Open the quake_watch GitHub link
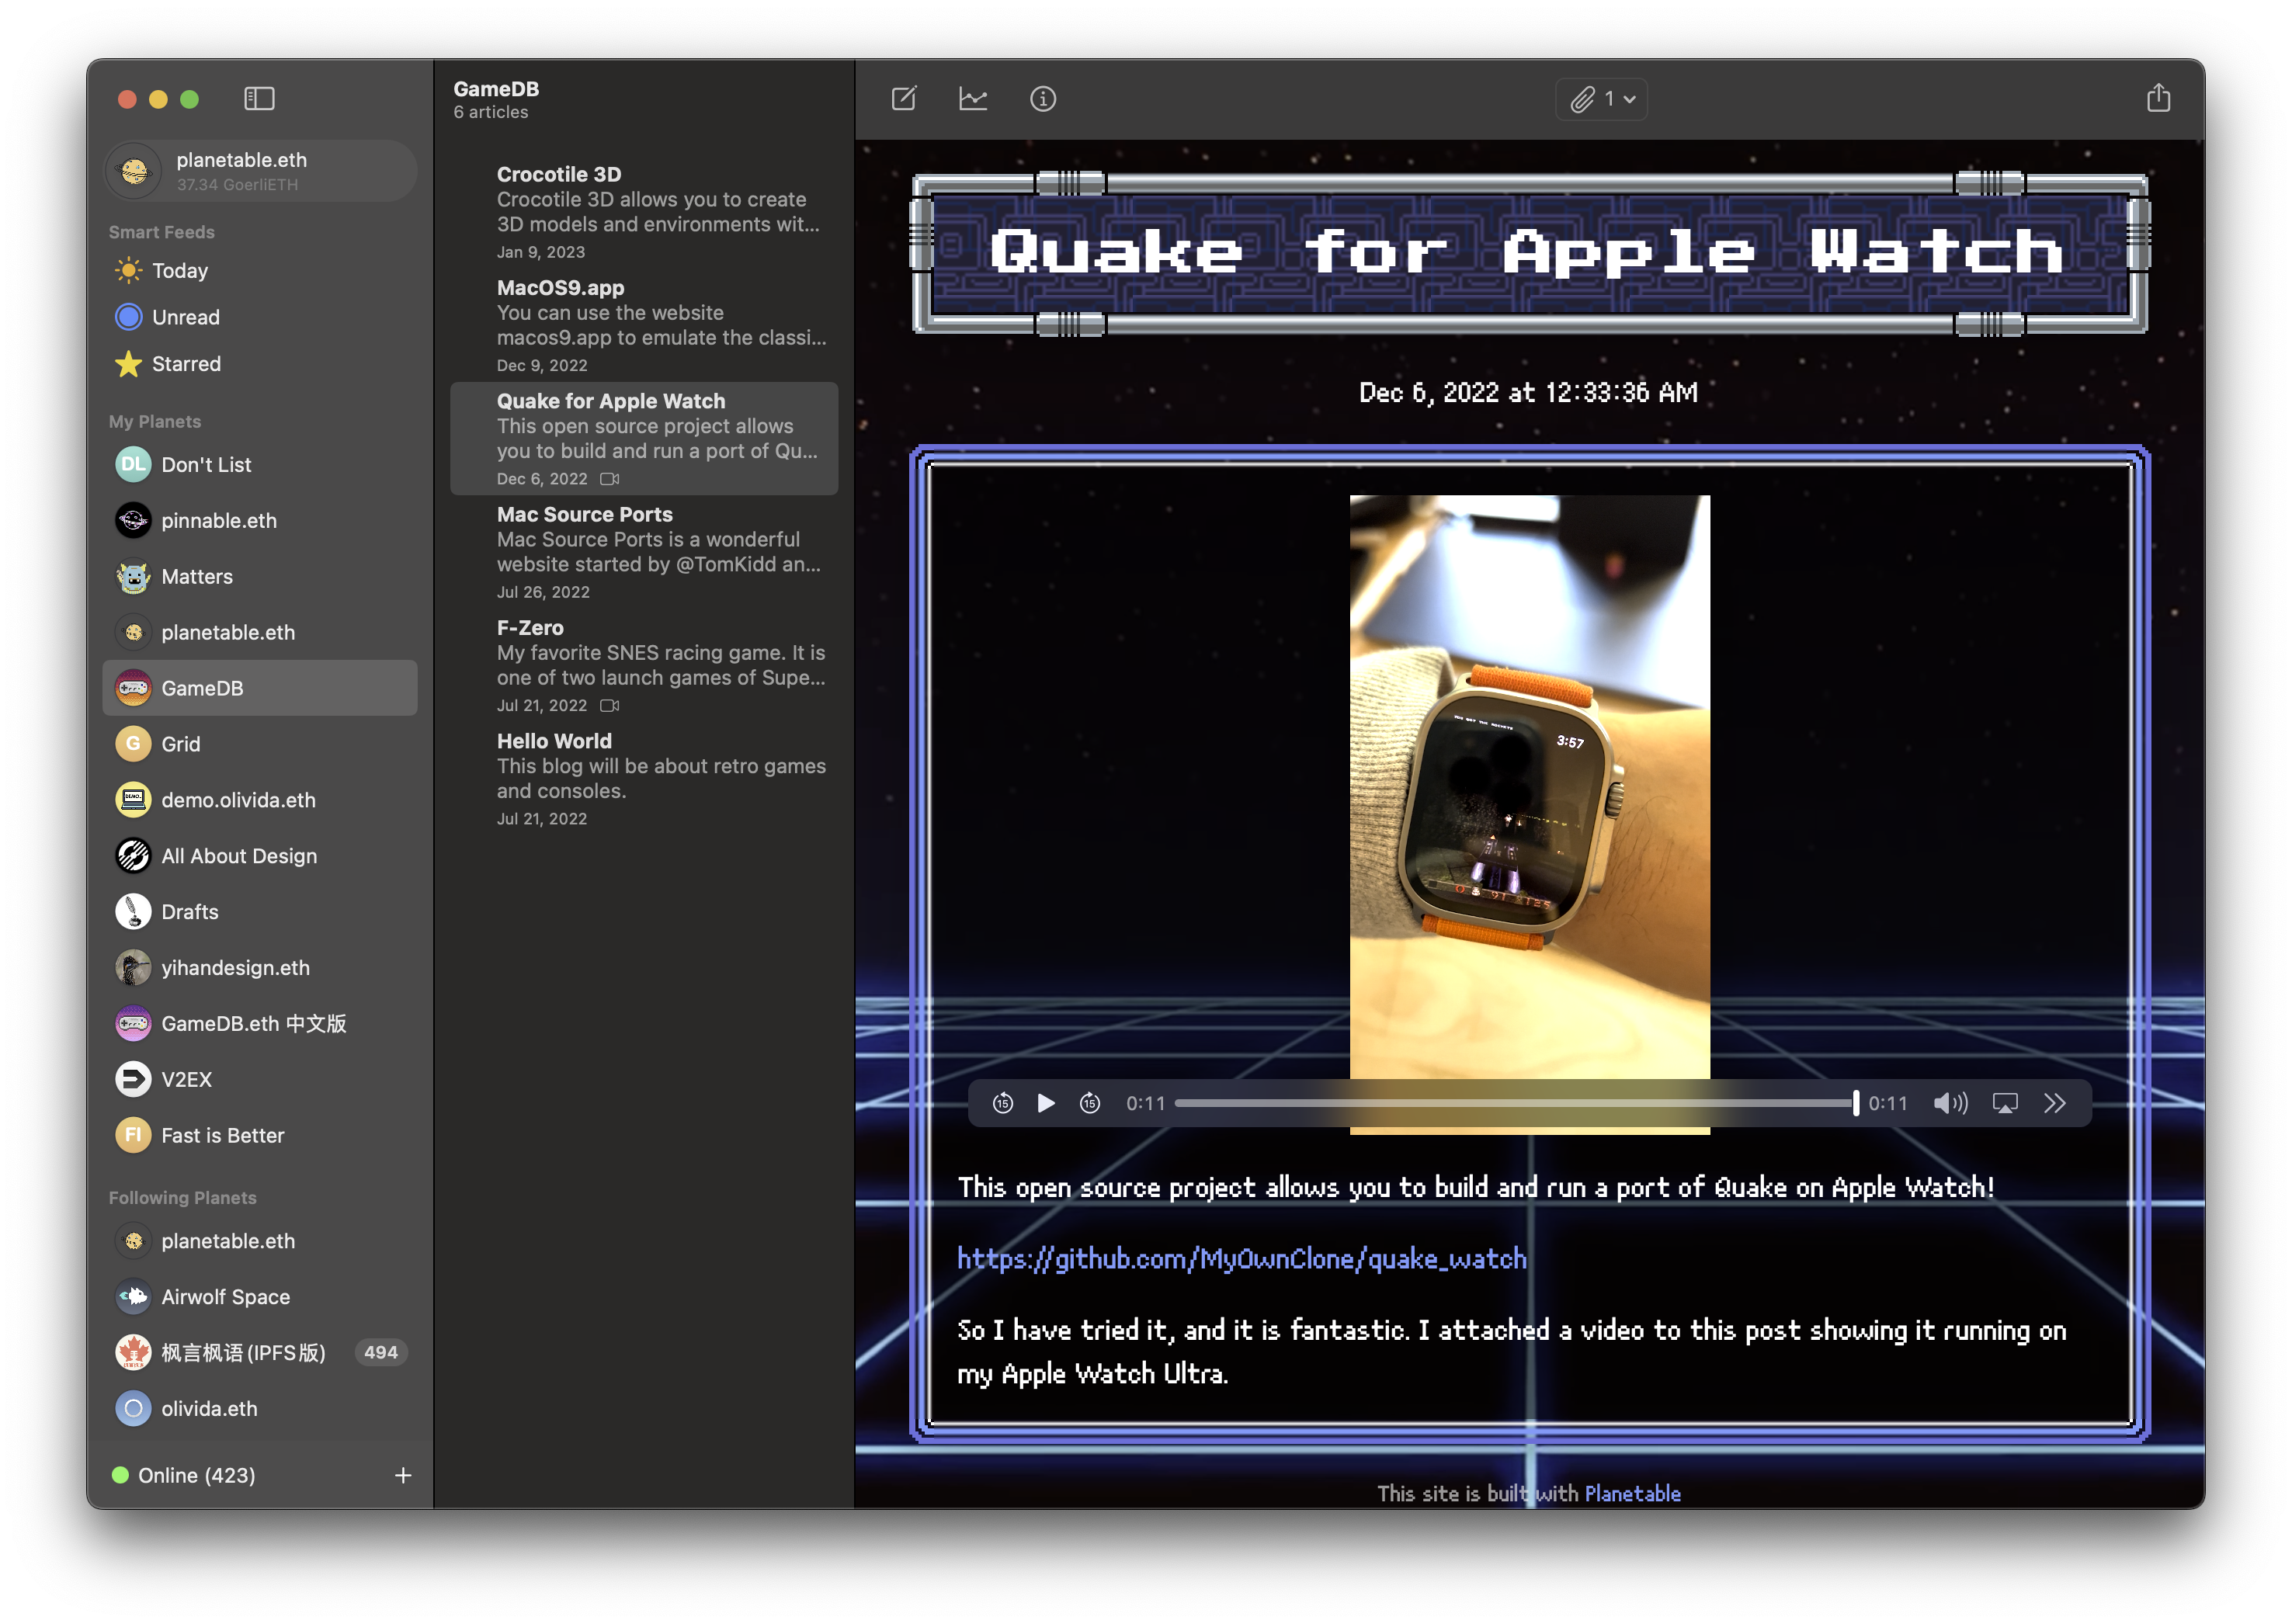 [x=1242, y=1258]
